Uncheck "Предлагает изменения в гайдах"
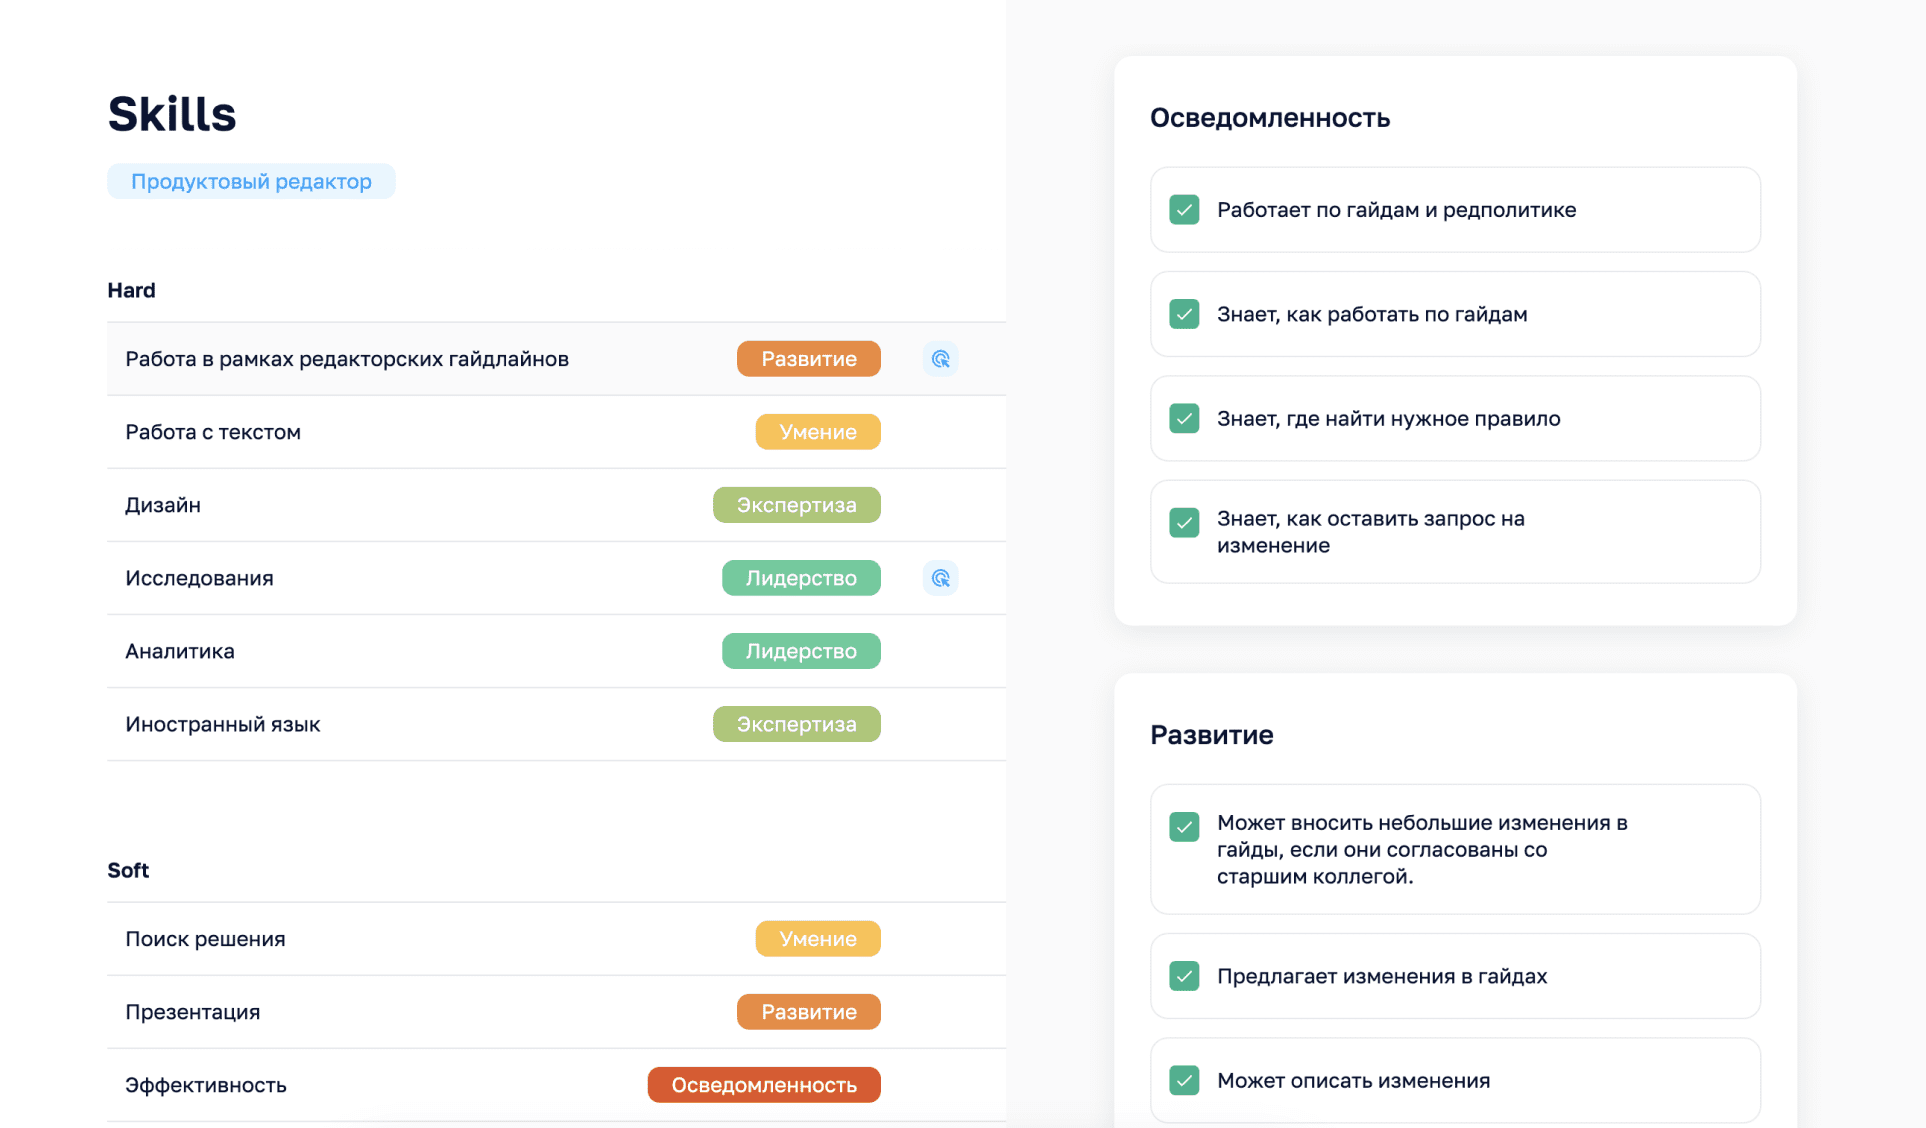Image resolution: width=1926 pixels, height=1128 pixels. pyautogui.click(x=1183, y=975)
